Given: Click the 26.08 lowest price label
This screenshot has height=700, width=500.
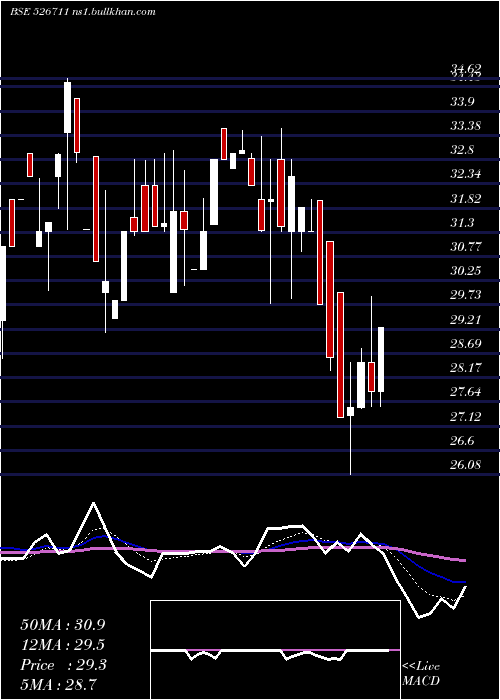Looking at the screenshot, I should pos(466,465).
